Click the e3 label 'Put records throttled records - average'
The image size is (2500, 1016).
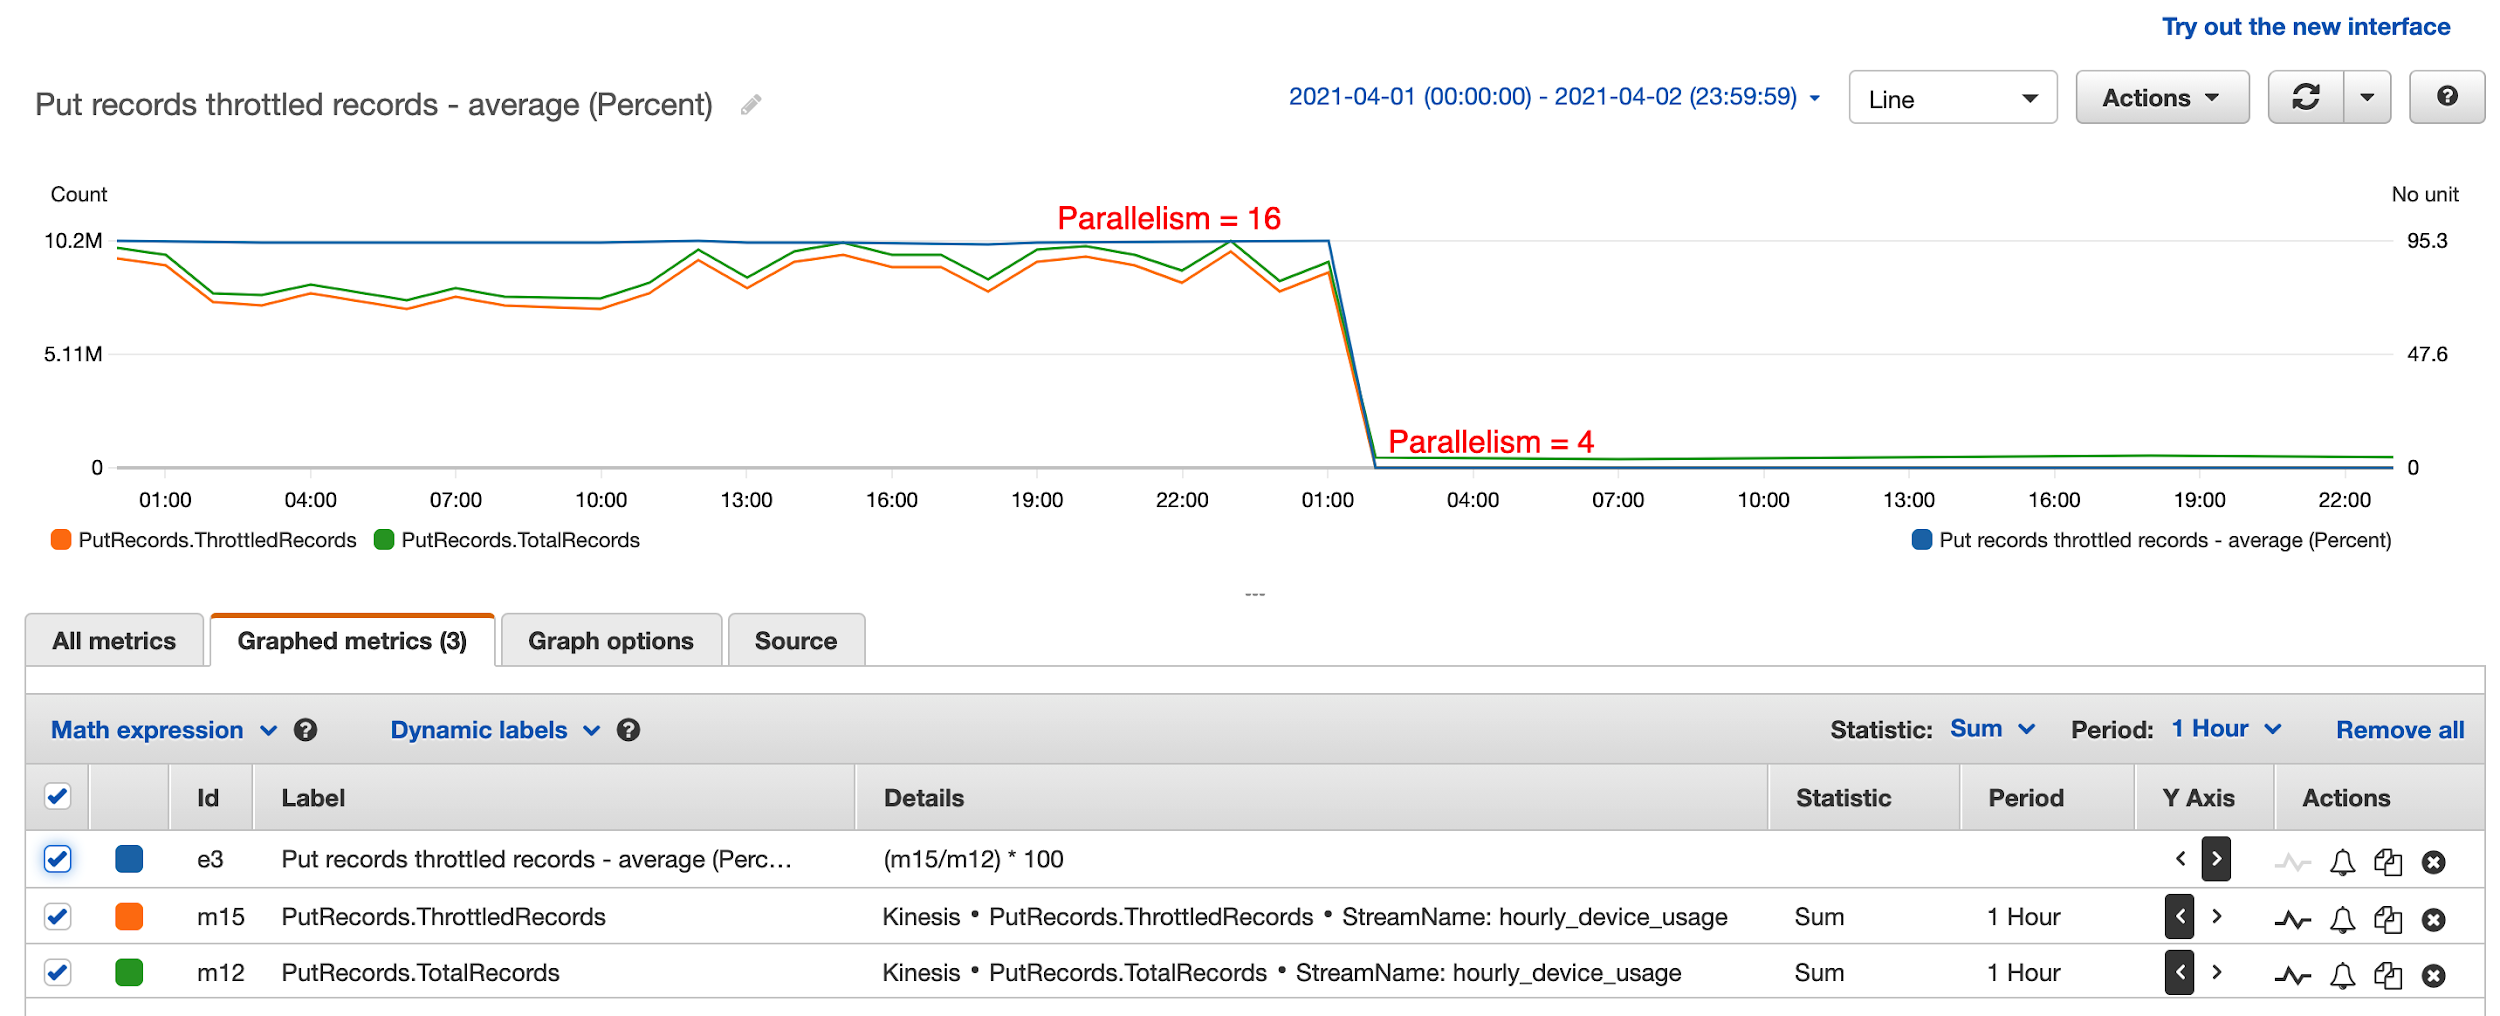537,859
